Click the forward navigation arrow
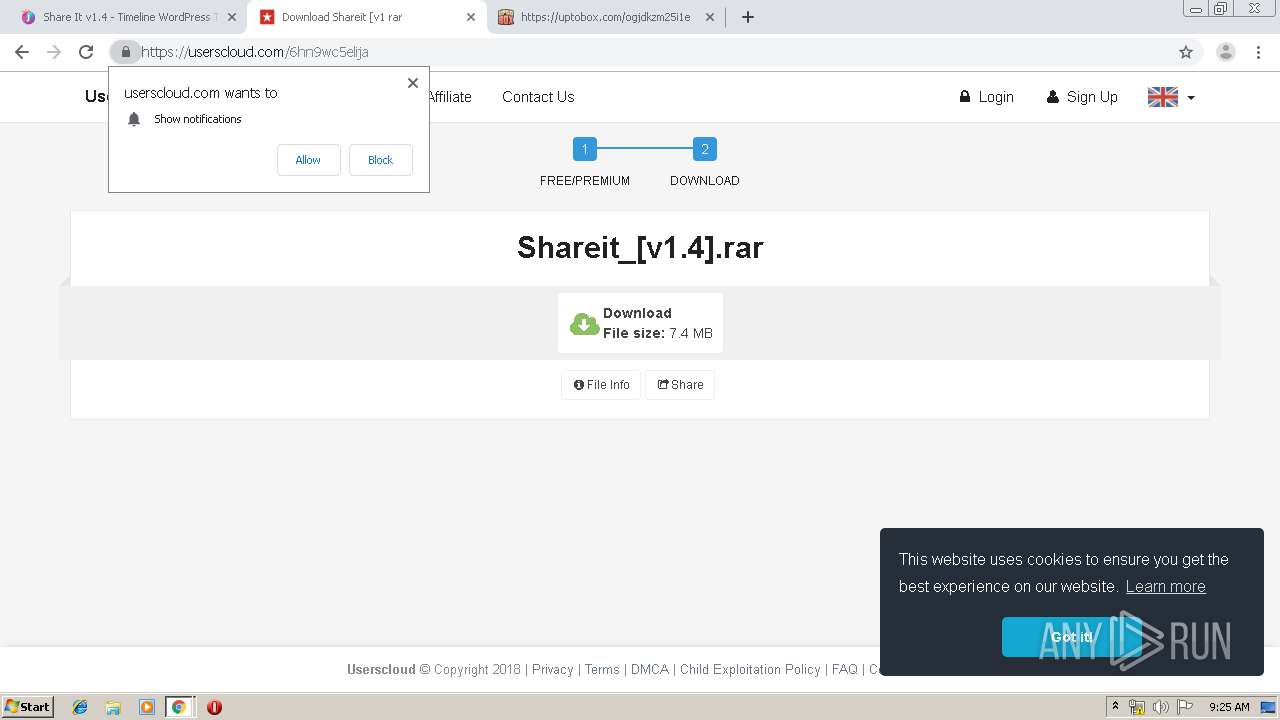The width and height of the screenshot is (1280, 720). pyautogui.click(x=54, y=52)
